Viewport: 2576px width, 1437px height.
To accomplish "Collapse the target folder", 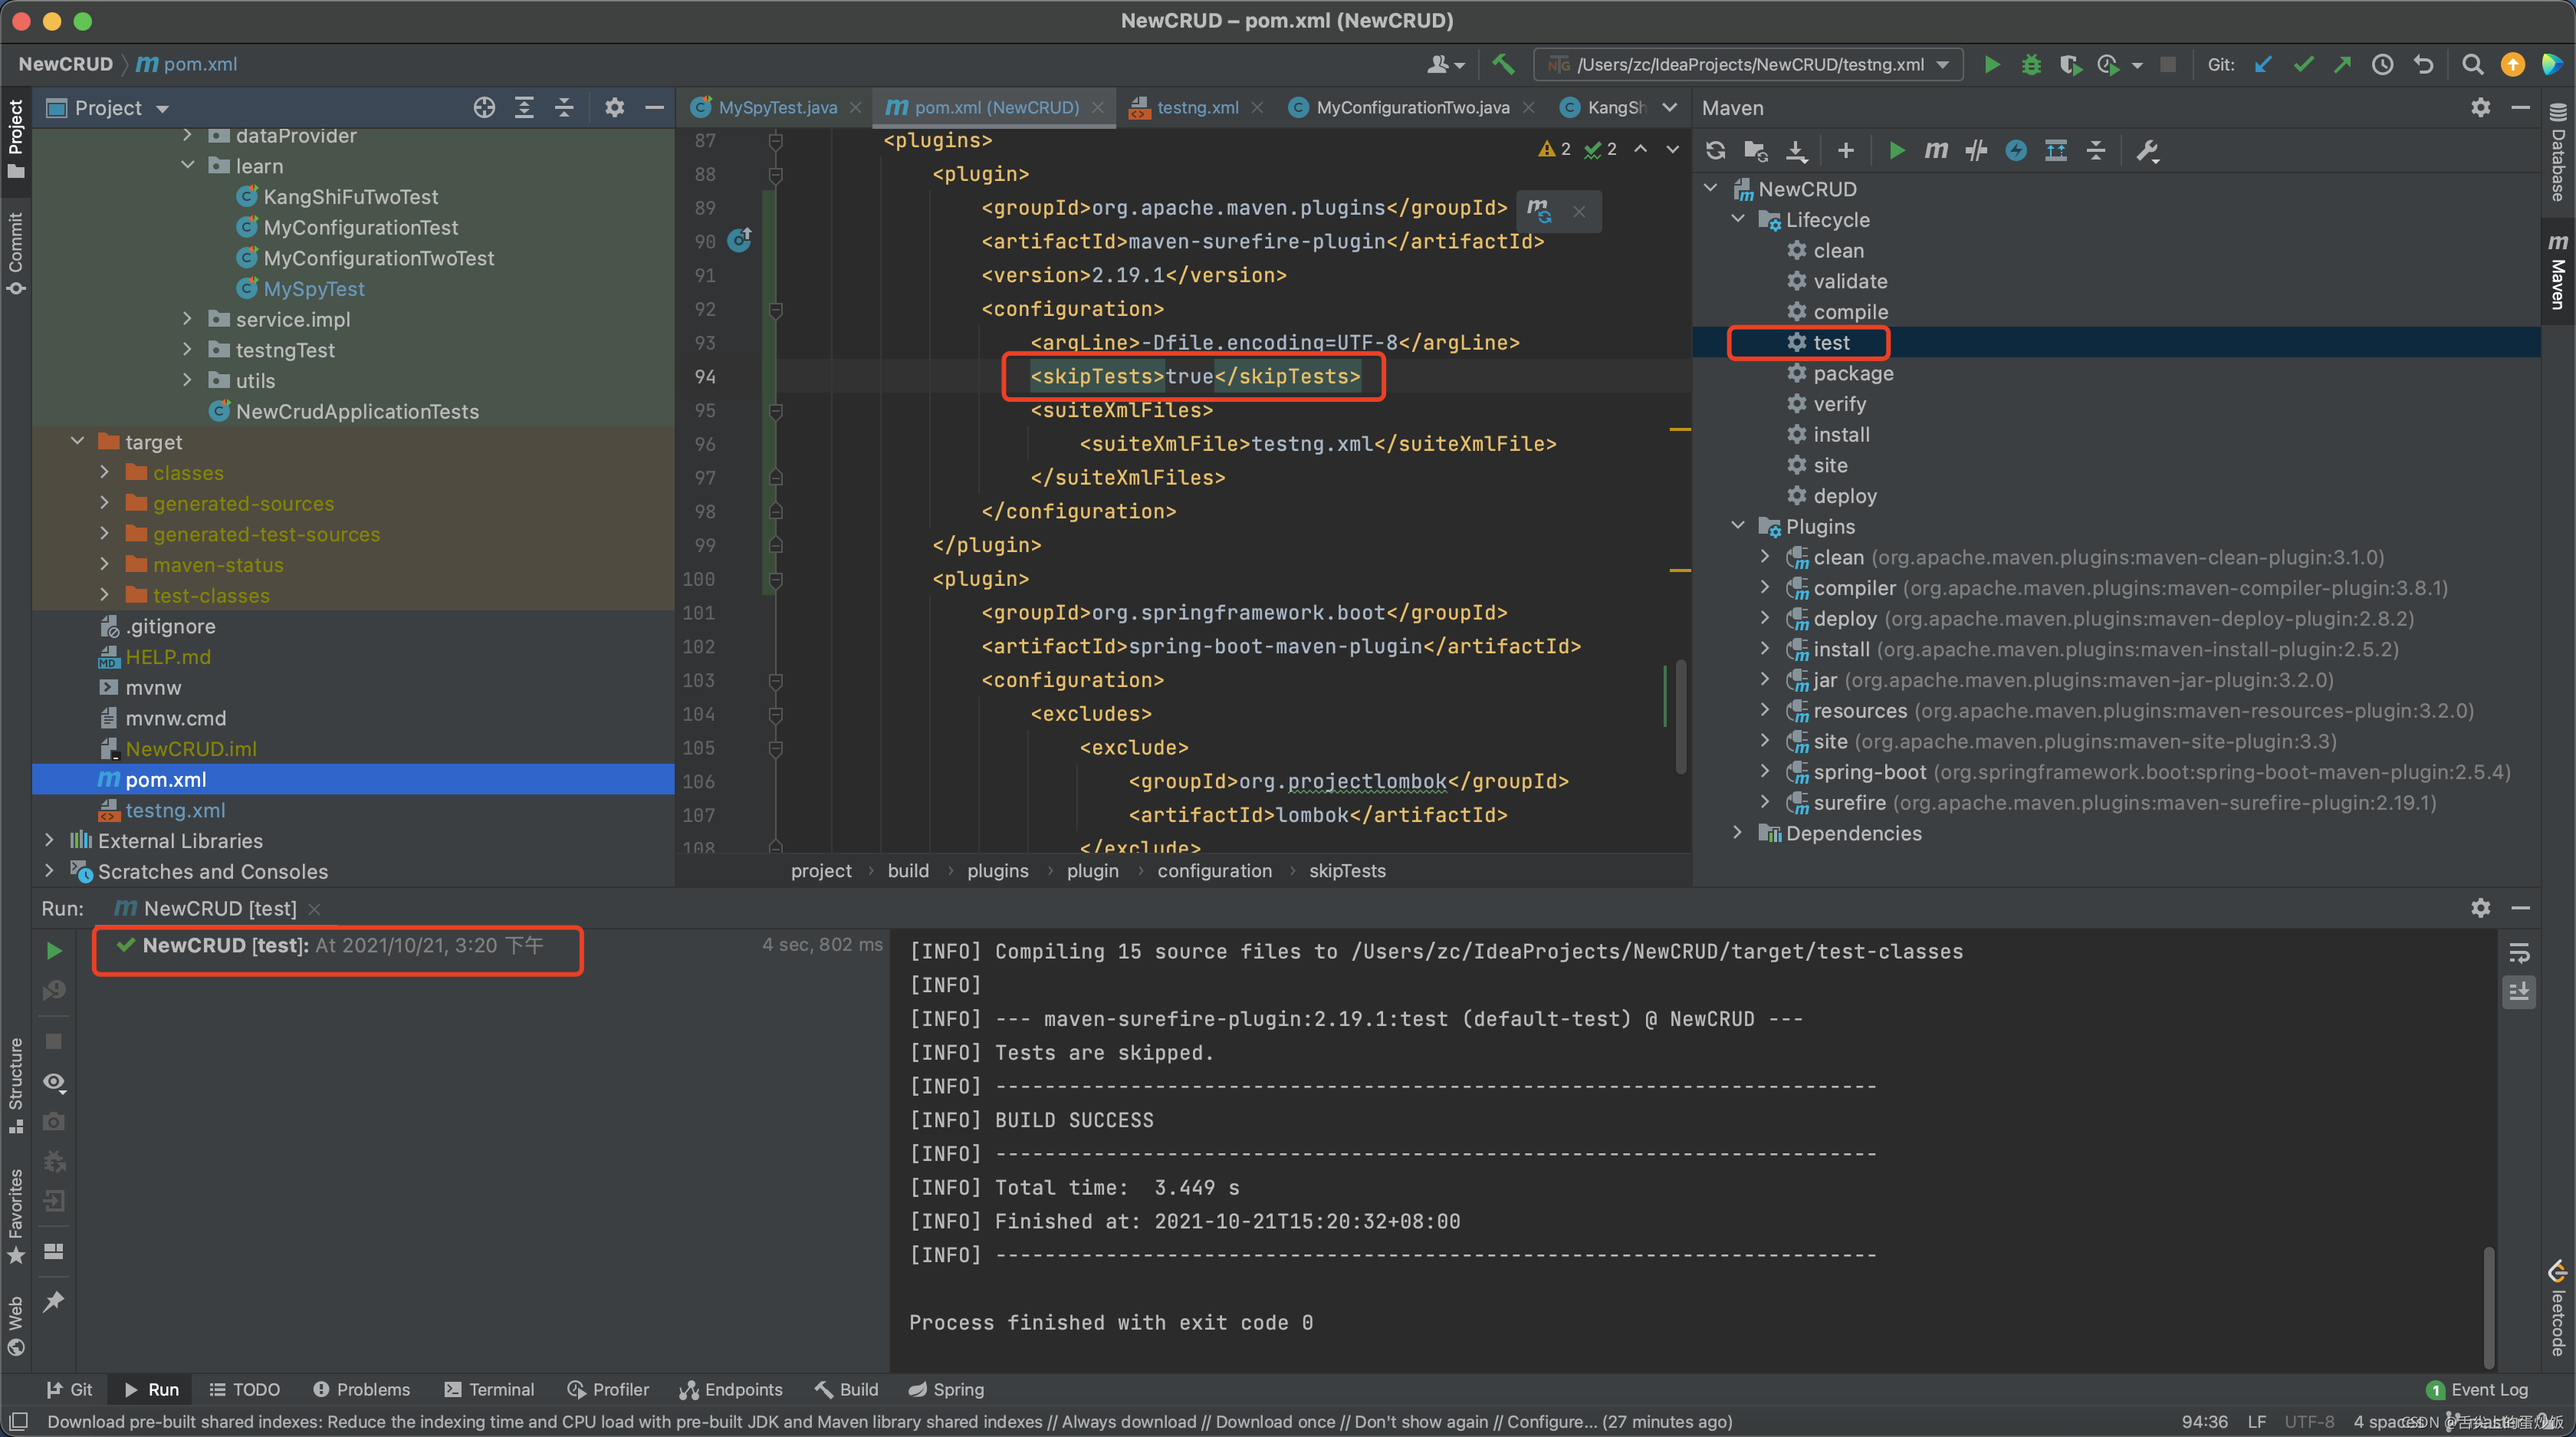I will [x=78, y=441].
